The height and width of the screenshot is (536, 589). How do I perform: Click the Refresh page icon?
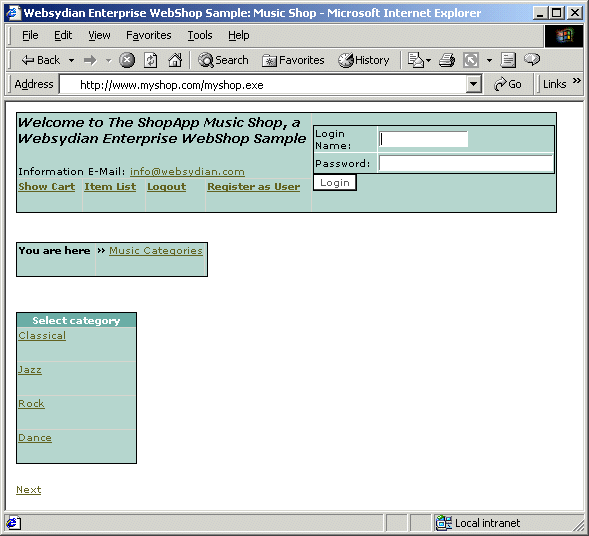tap(151, 60)
